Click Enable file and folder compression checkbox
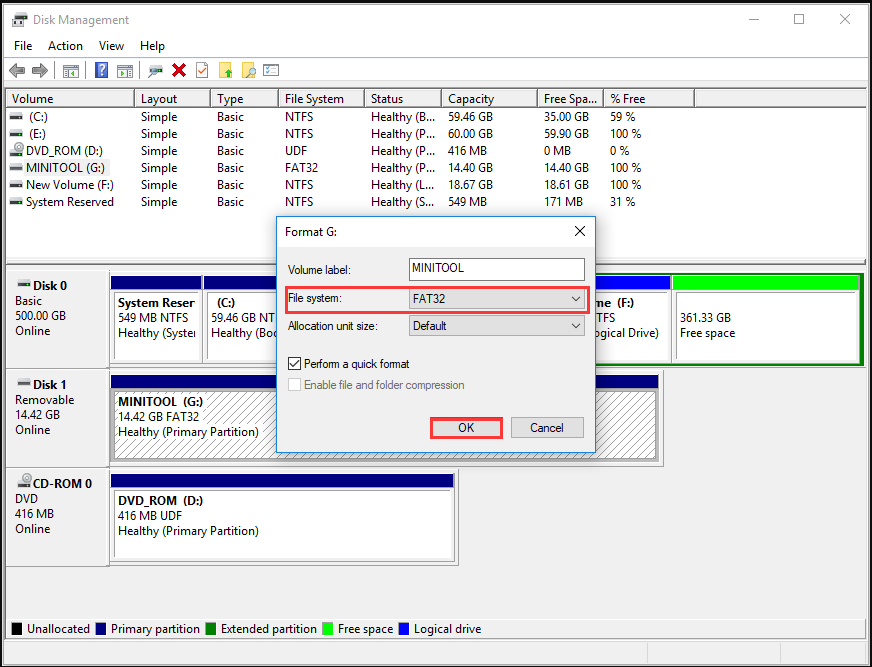Viewport: 872px width, 667px height. pos(294,385)
